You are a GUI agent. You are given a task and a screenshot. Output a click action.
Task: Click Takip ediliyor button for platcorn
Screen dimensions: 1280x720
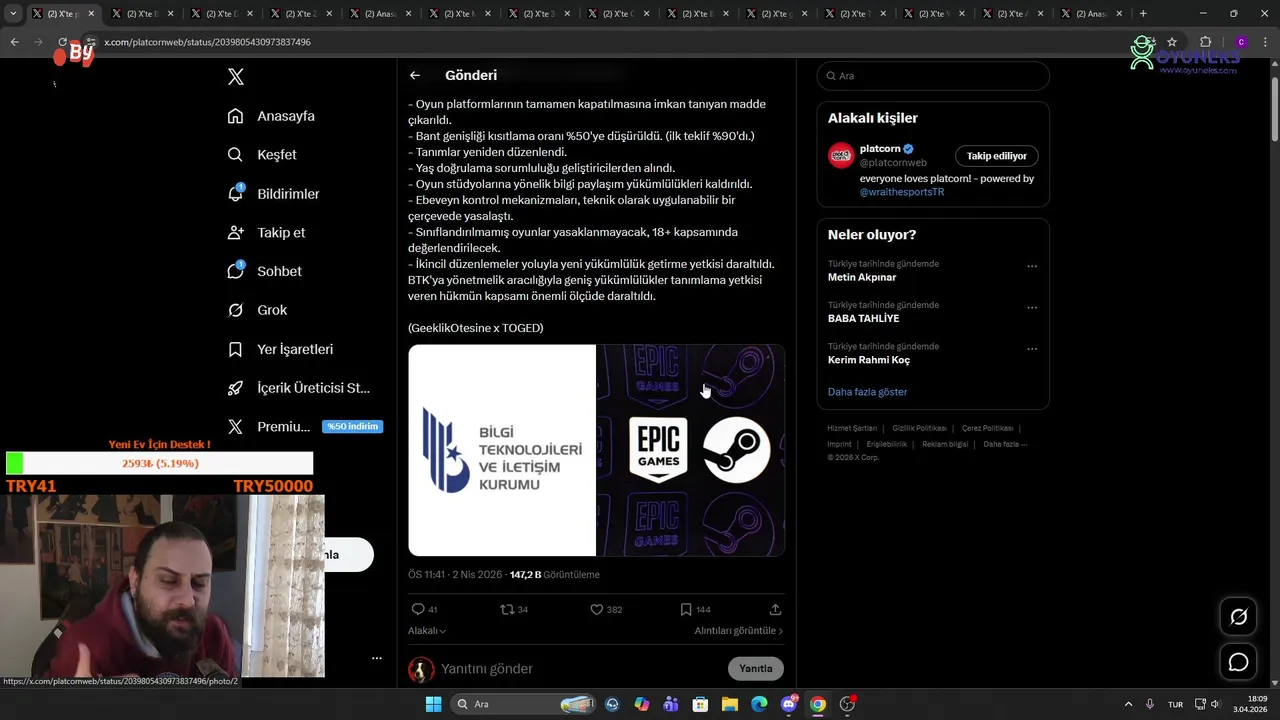coord(997,156)
